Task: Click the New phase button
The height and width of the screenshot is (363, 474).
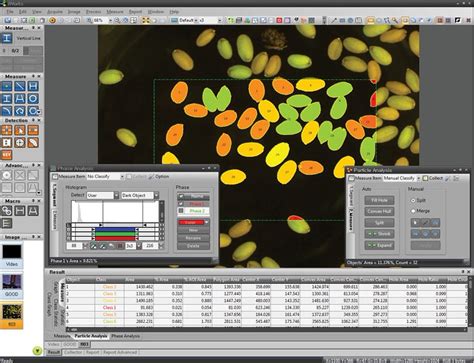Action: click(193, 230)
